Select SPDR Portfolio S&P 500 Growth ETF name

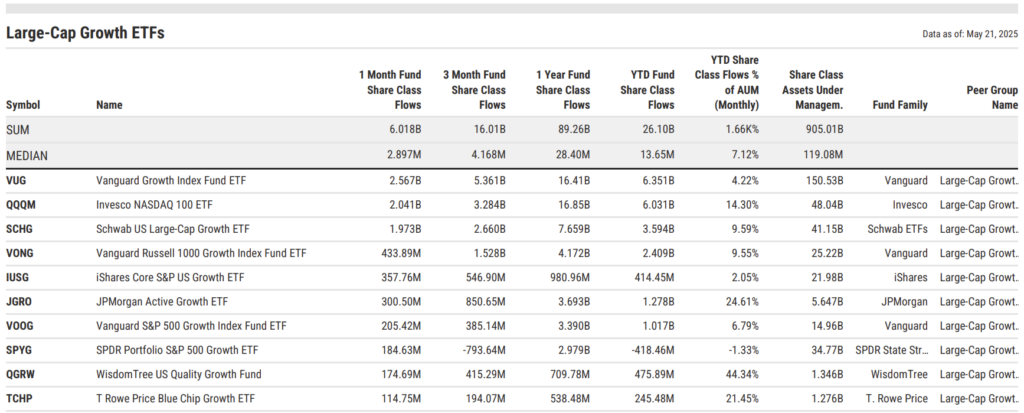point(177,350)
